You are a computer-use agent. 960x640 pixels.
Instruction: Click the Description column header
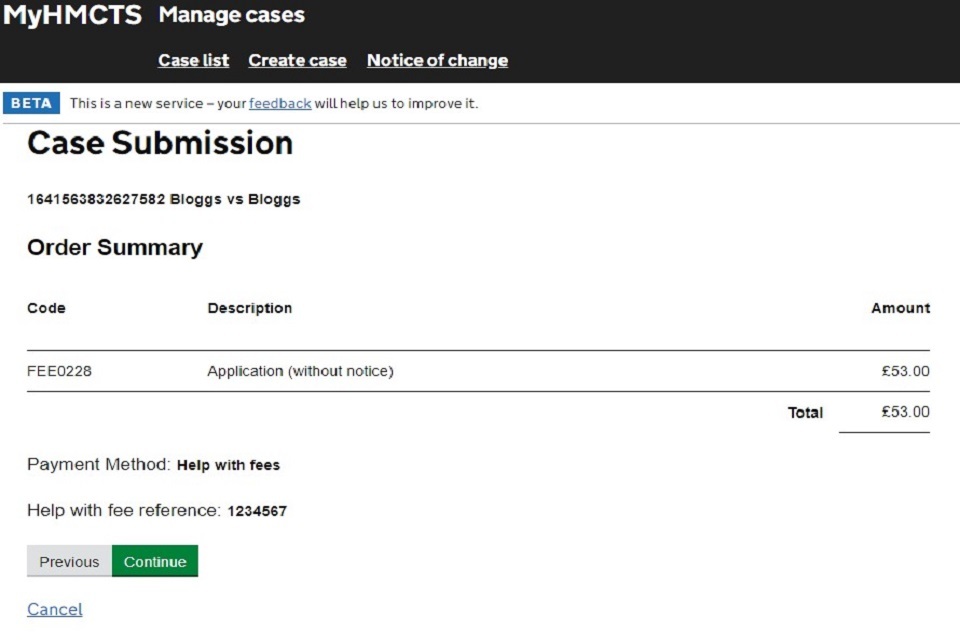pyautogui.click(x=249, y=309)
